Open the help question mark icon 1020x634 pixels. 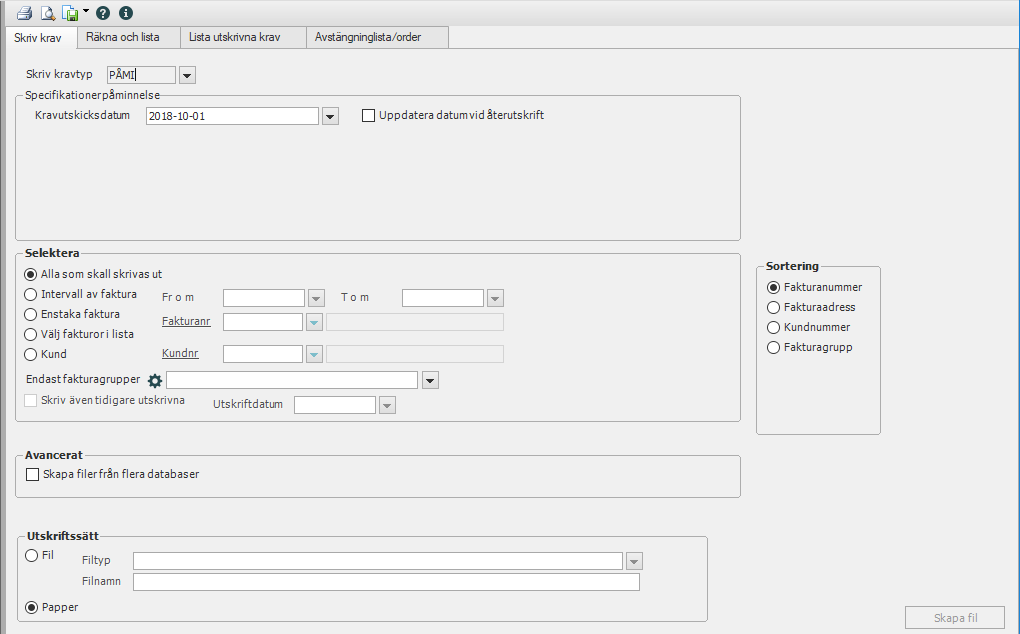(x=103, y=13)
